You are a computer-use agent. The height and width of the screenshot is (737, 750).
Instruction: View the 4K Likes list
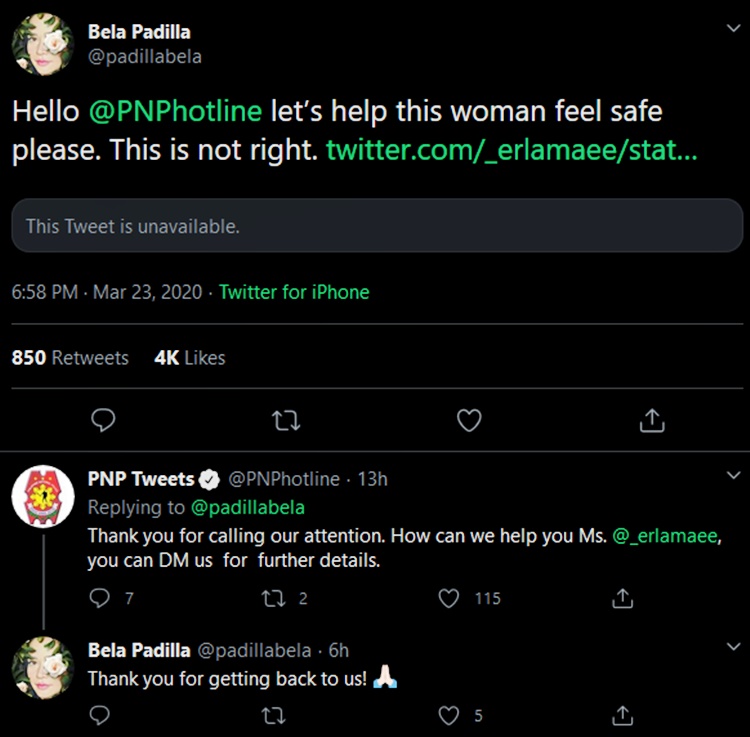tap(190, 357)
